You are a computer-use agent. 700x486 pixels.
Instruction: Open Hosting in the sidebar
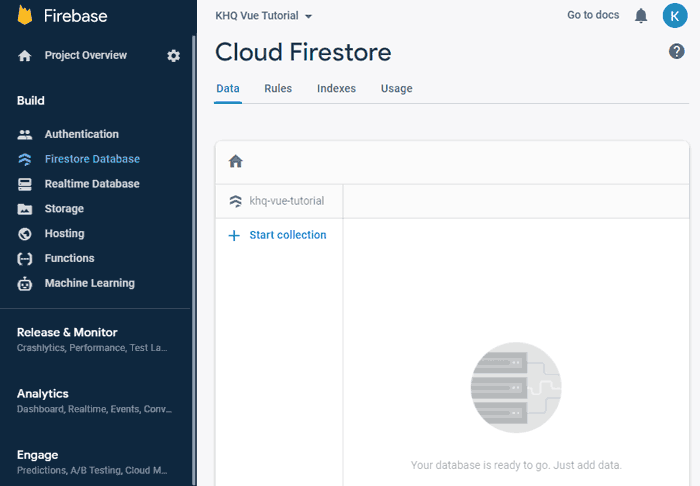64,233
